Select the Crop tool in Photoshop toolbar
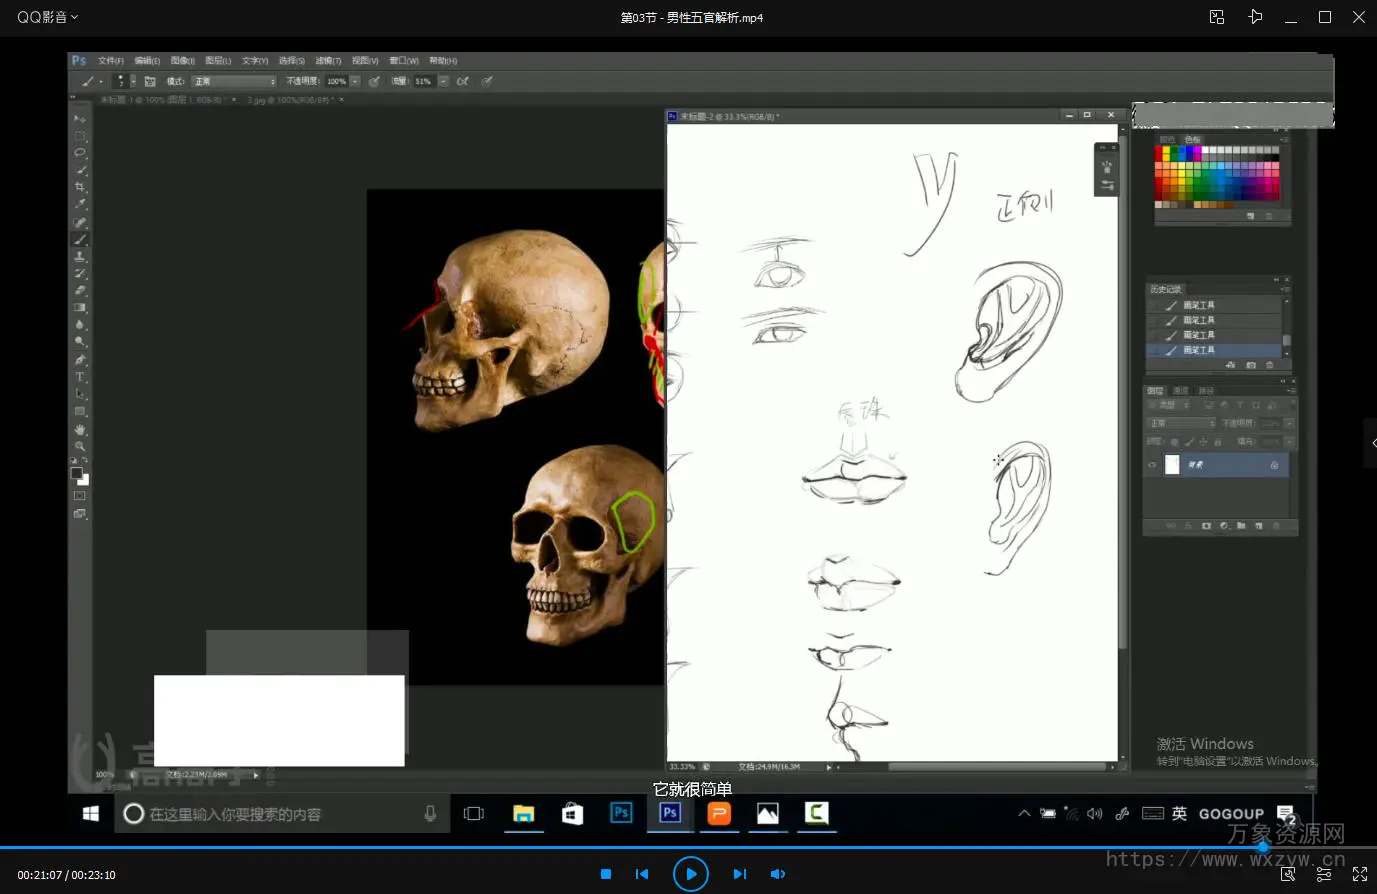The image size is (1377, 894). click(80, 187)
